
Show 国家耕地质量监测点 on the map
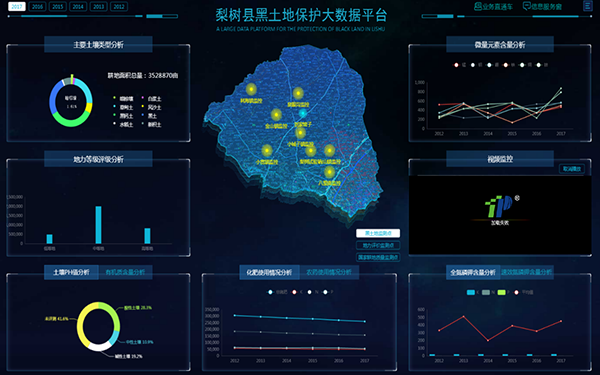pyautogui.click(x=378, y=257)
